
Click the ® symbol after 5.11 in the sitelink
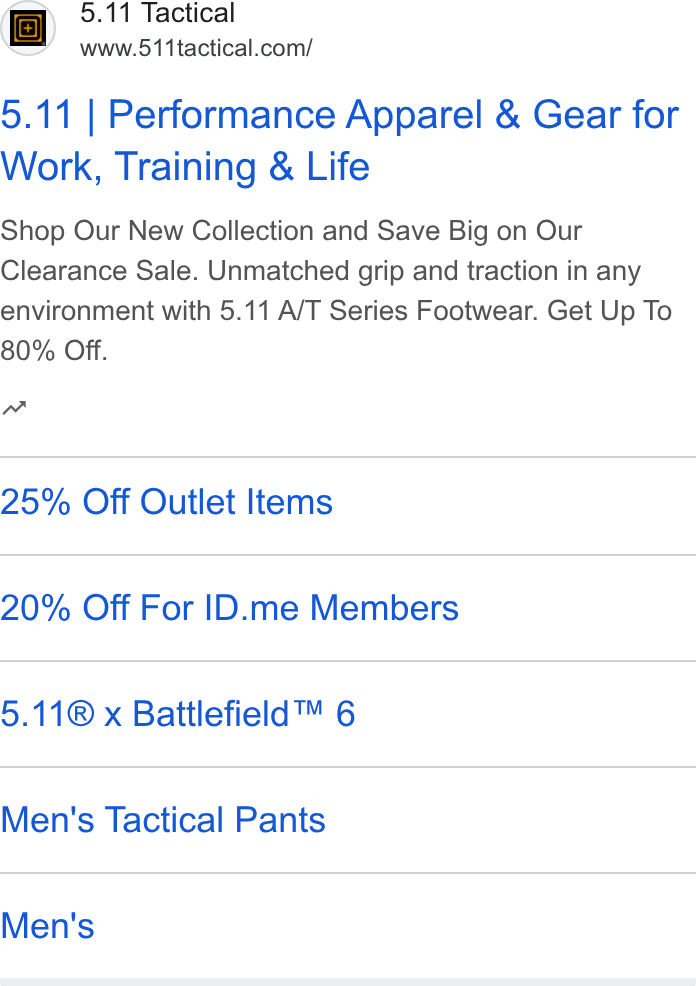pyautogui.click(x=80, y=714)
